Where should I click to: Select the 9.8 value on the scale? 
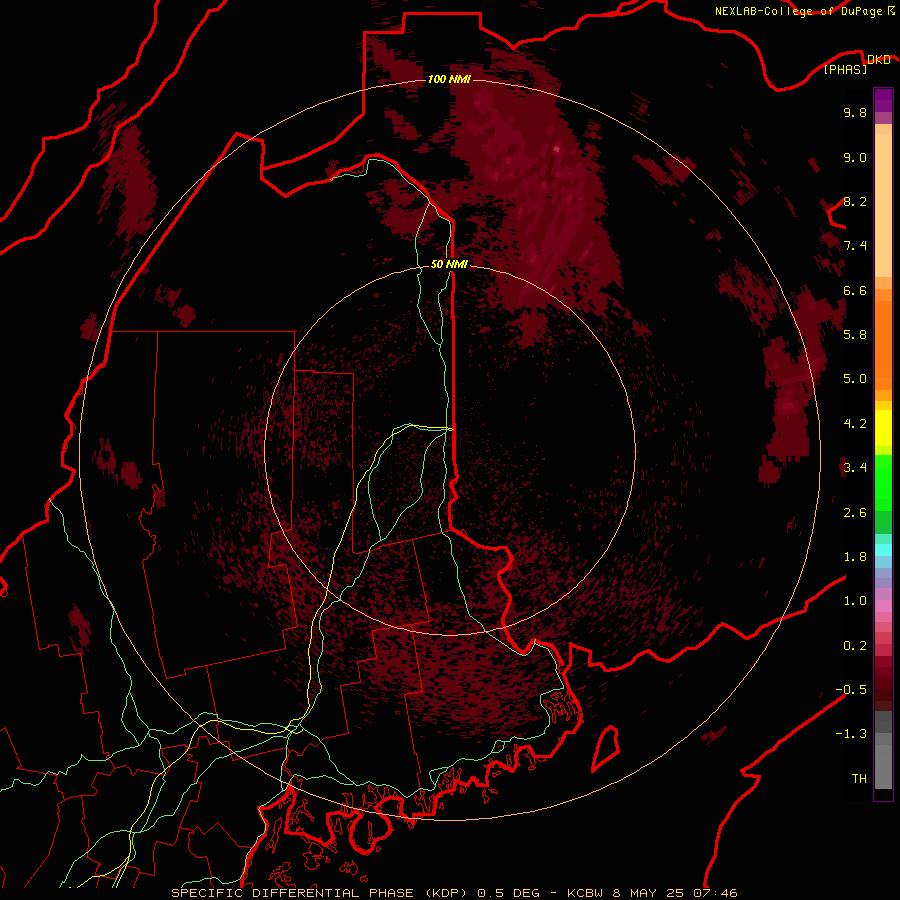pos(855,112)
